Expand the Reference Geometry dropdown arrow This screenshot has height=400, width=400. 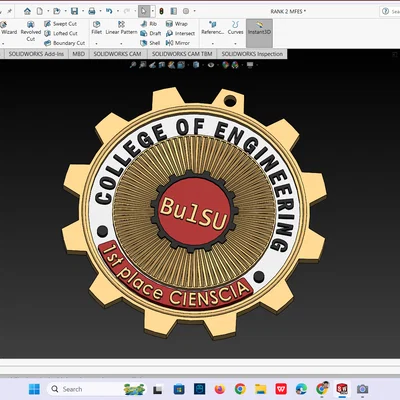coord(212,43)
